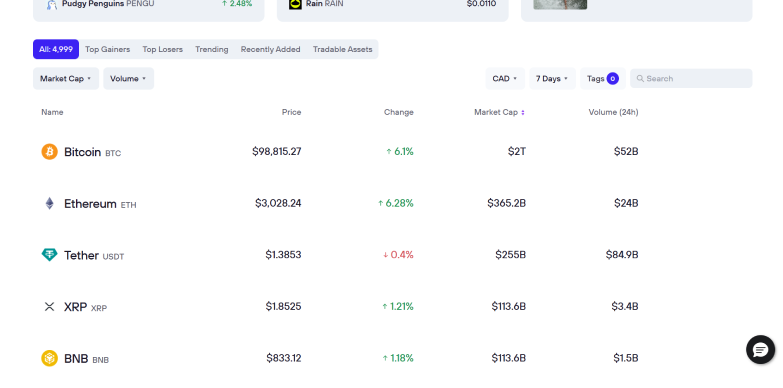Click Ethereum volume $24B

(626, 203)
